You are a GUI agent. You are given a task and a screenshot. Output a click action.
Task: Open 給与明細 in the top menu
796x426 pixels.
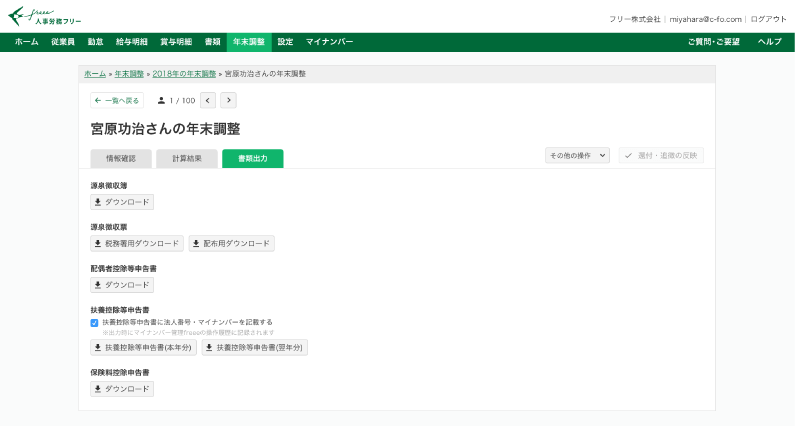pos(131,42)
